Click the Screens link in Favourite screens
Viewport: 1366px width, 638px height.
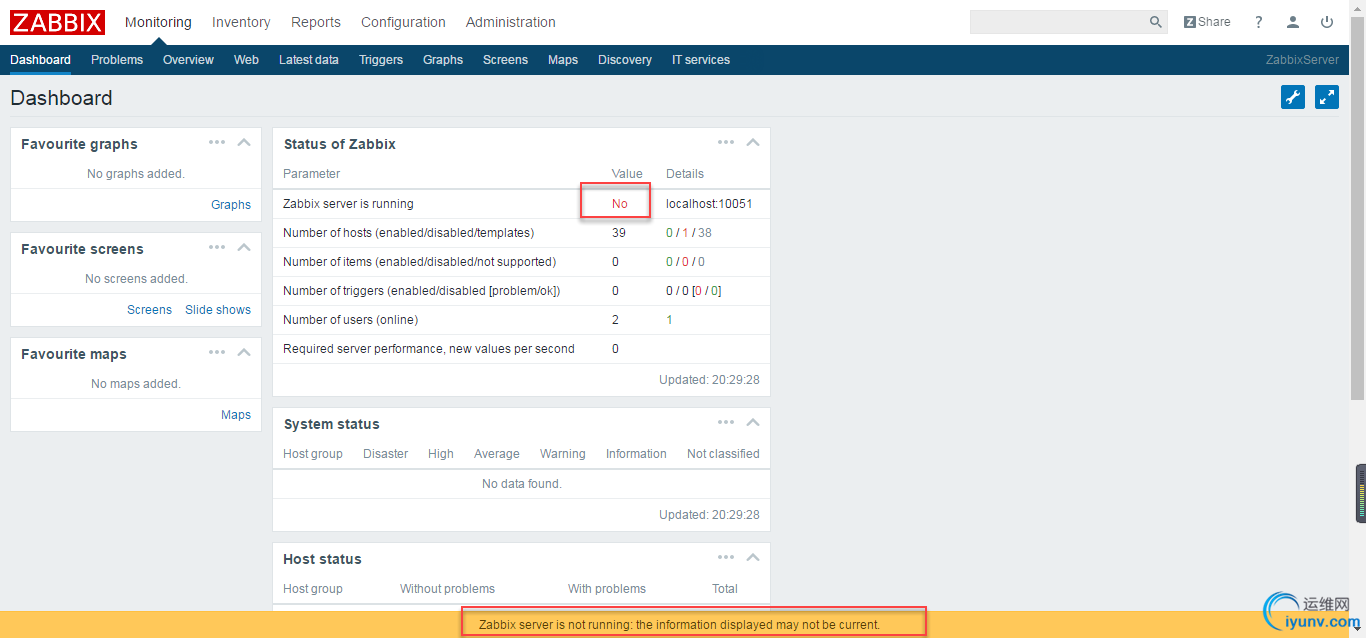click(x=149, y=310)
